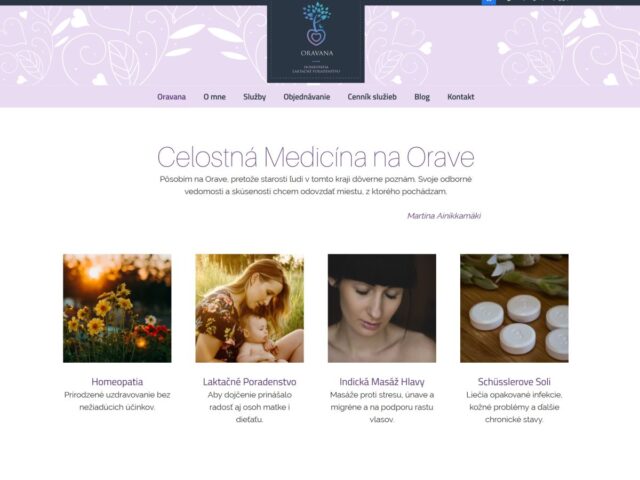The height and width of the screenshot is (480, 640).
Task: Open the Homeopatia heading link
Action: (117, 382)
